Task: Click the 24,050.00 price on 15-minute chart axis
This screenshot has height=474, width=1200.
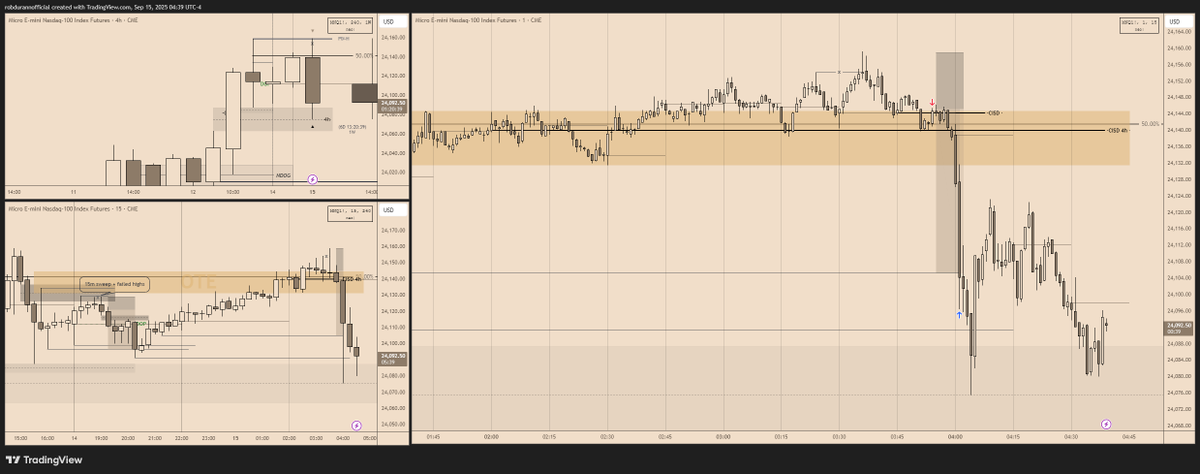Action: click(x=393, y=424)
